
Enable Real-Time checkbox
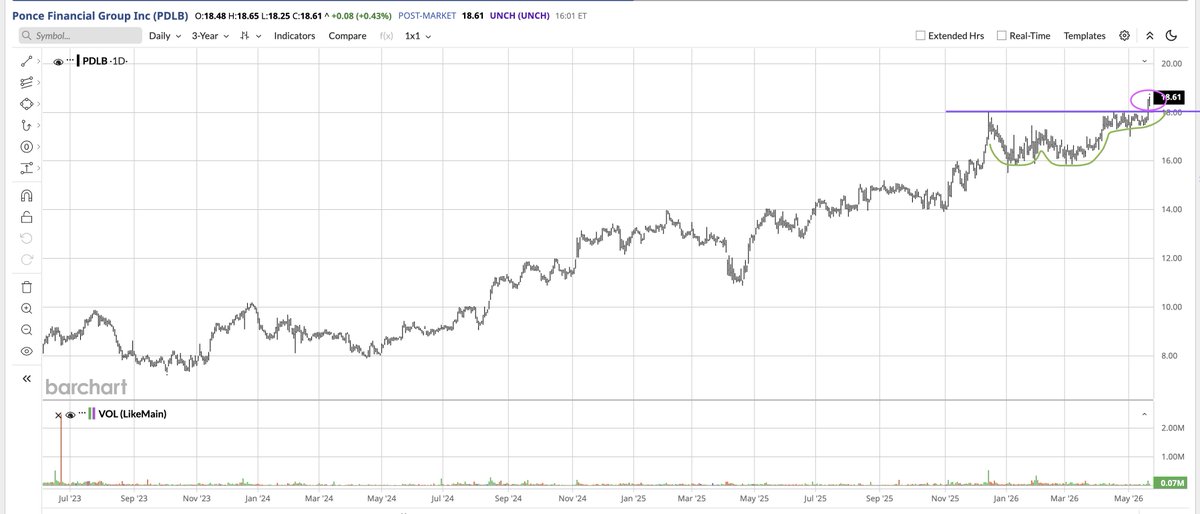coord(1000,36)
